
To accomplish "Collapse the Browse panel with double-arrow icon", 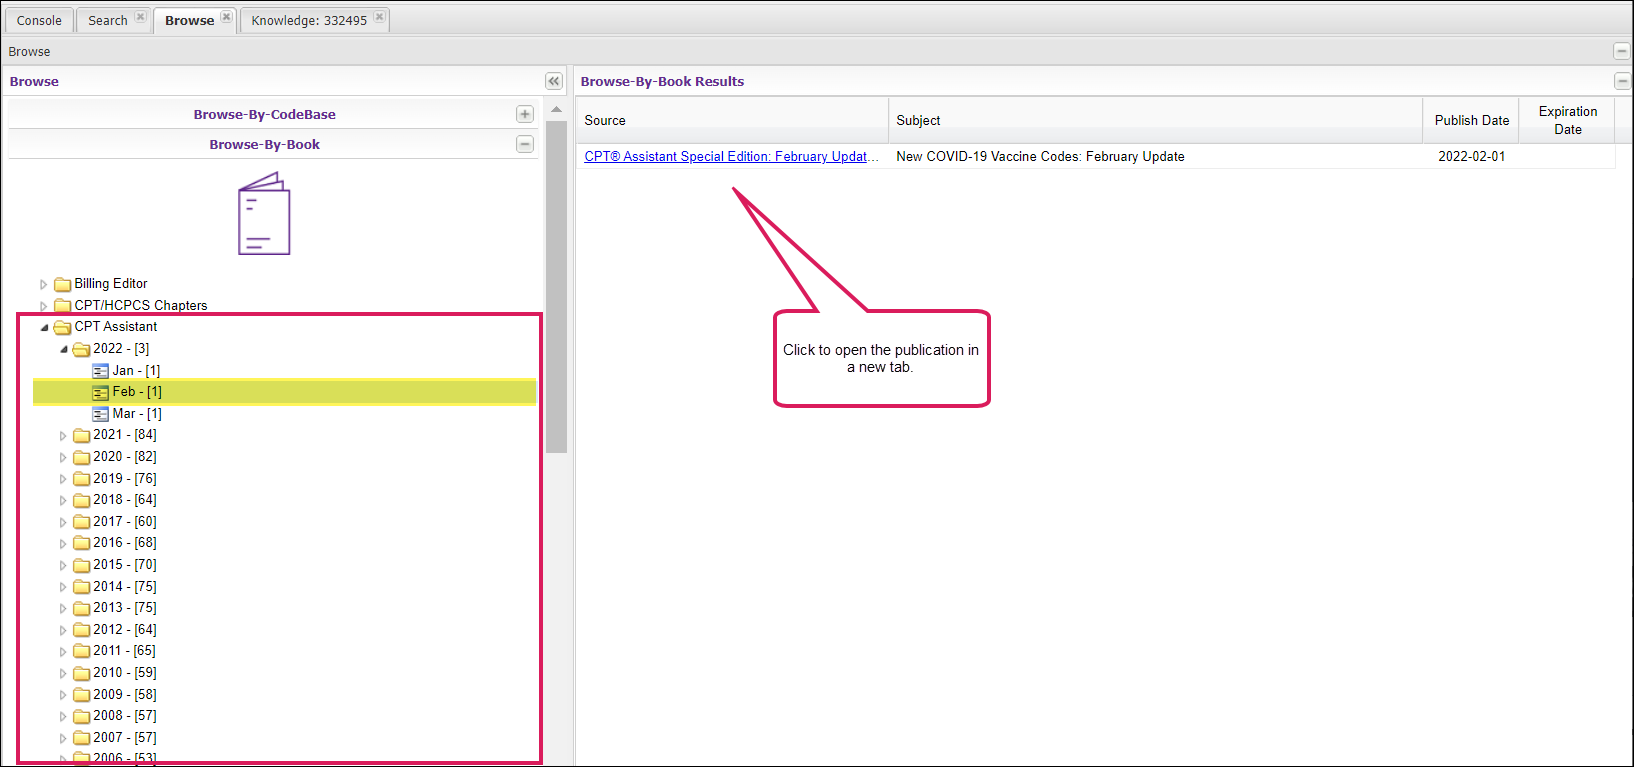I will [554, 81].
